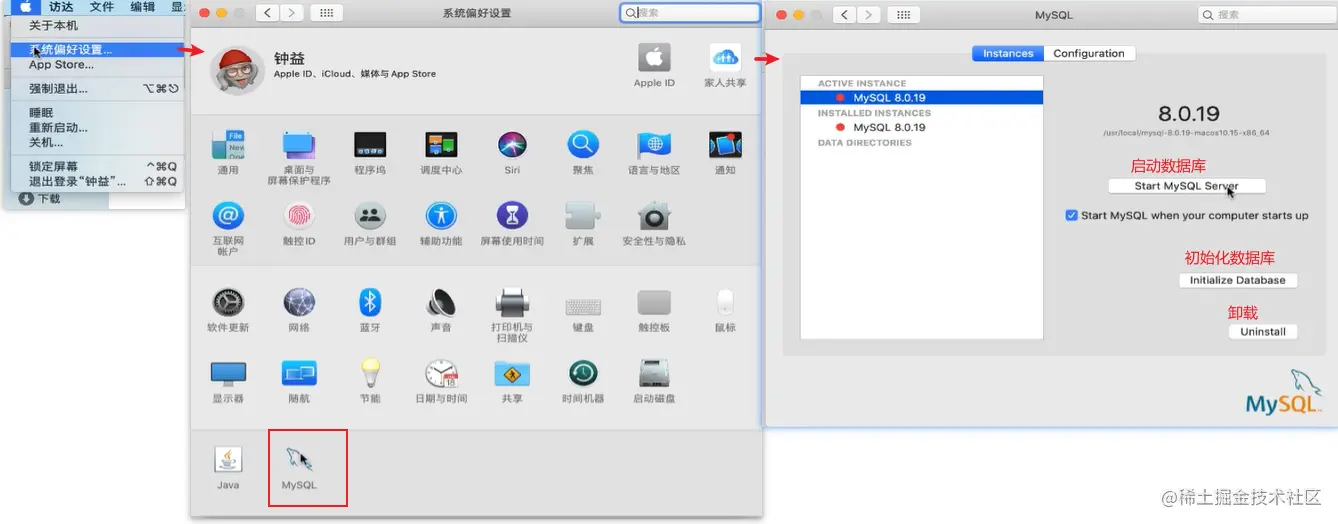Click the 钟益 user avatar
Image resolution: width=1338 pixels, height=524 pixels.
pos(238,69)
